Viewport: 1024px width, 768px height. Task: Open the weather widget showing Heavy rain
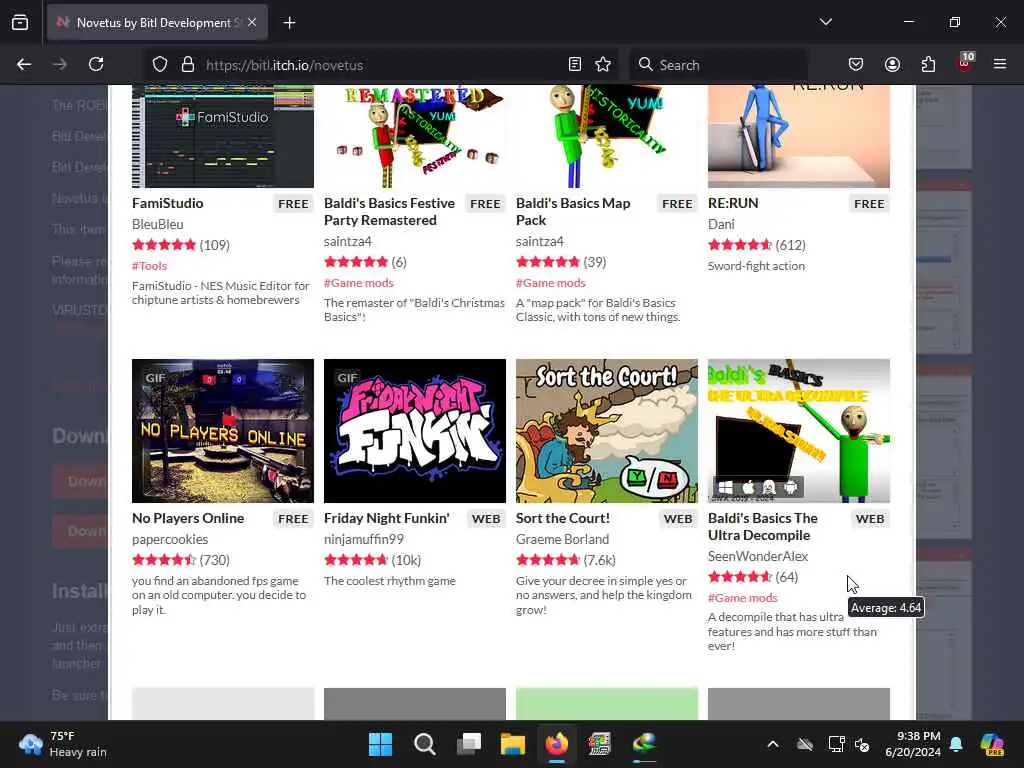[x=63, y=744]
